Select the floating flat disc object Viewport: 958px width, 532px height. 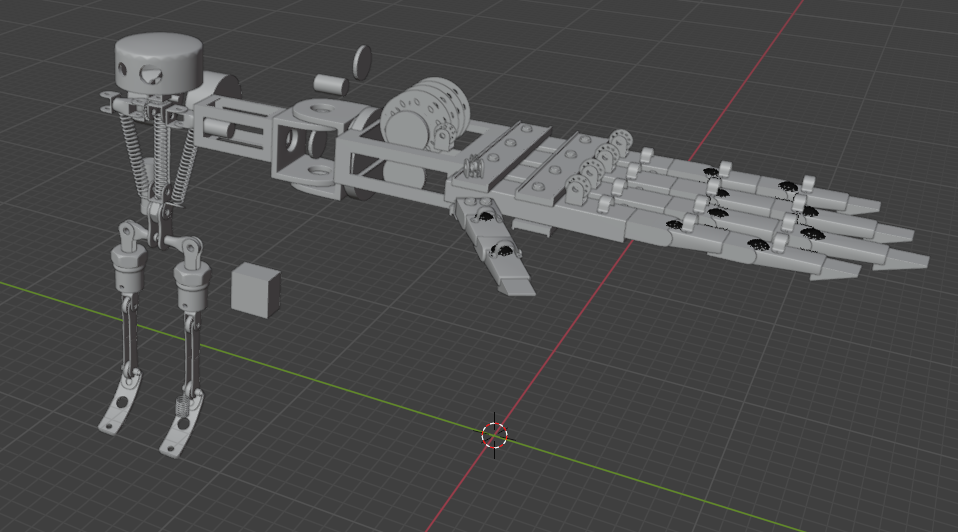[362, 62]
